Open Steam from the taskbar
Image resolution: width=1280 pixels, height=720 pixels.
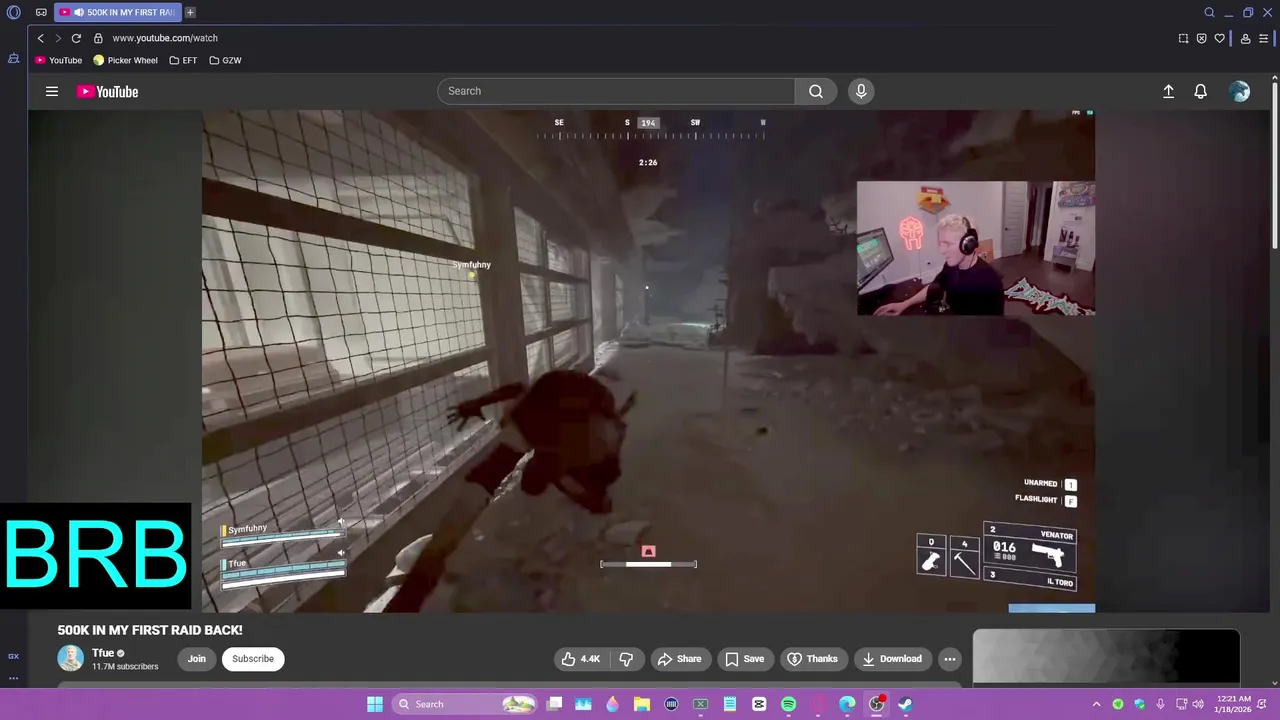click(x=905, y=704)
